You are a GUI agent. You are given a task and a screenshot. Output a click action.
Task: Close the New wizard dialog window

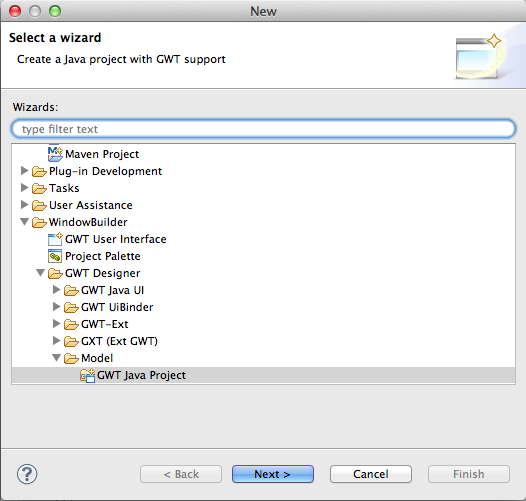coord(15,11)
